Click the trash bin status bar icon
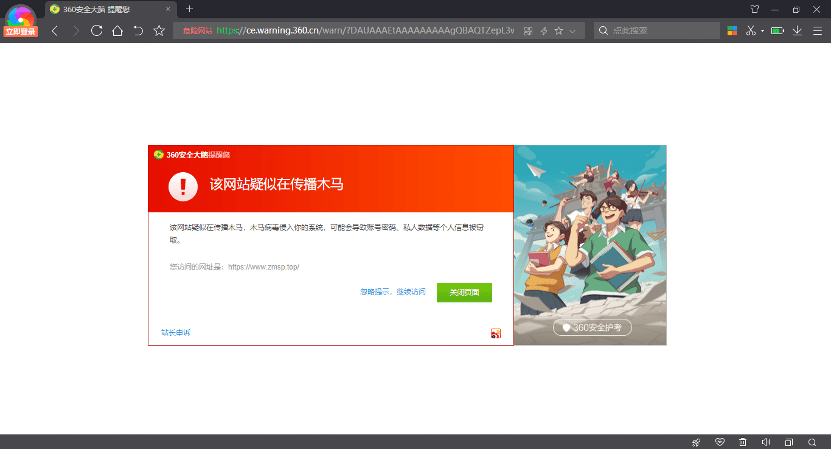 point(743,442)
